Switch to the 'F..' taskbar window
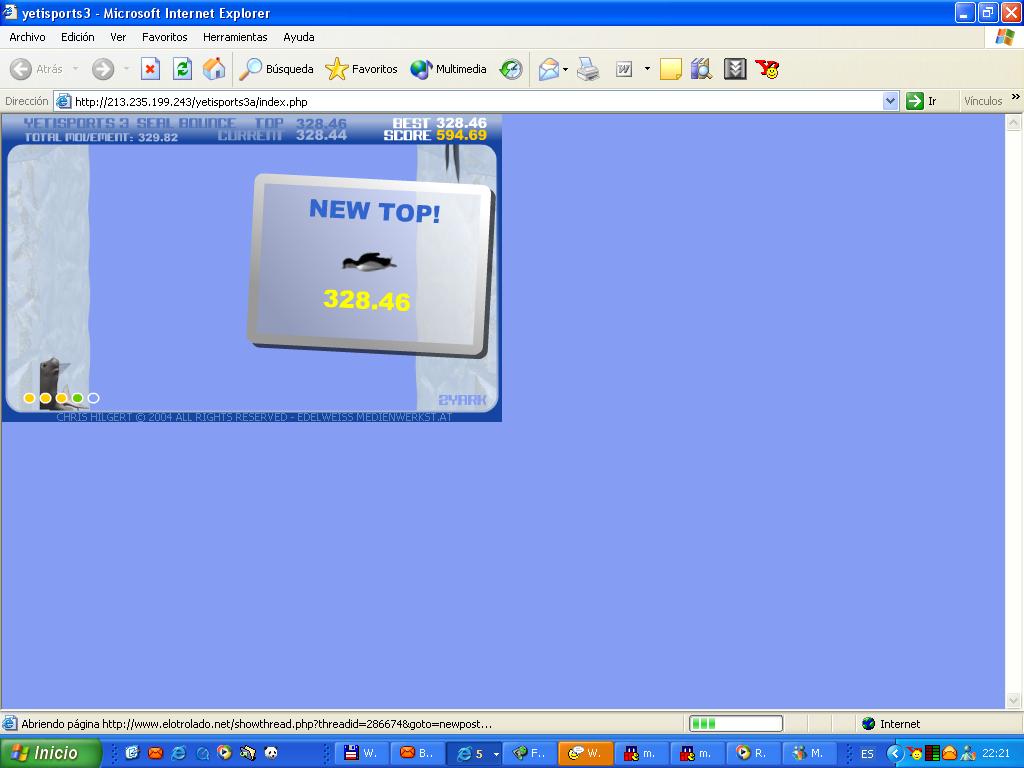 [530, 753]
